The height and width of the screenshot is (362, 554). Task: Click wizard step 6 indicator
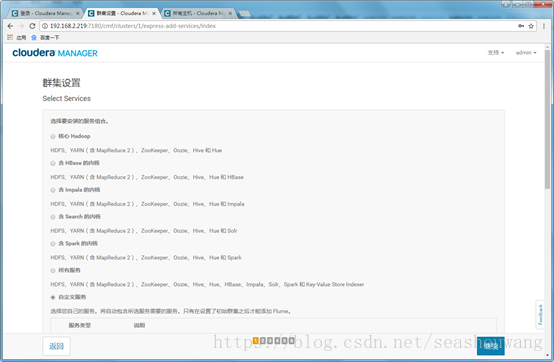point(291,340)
